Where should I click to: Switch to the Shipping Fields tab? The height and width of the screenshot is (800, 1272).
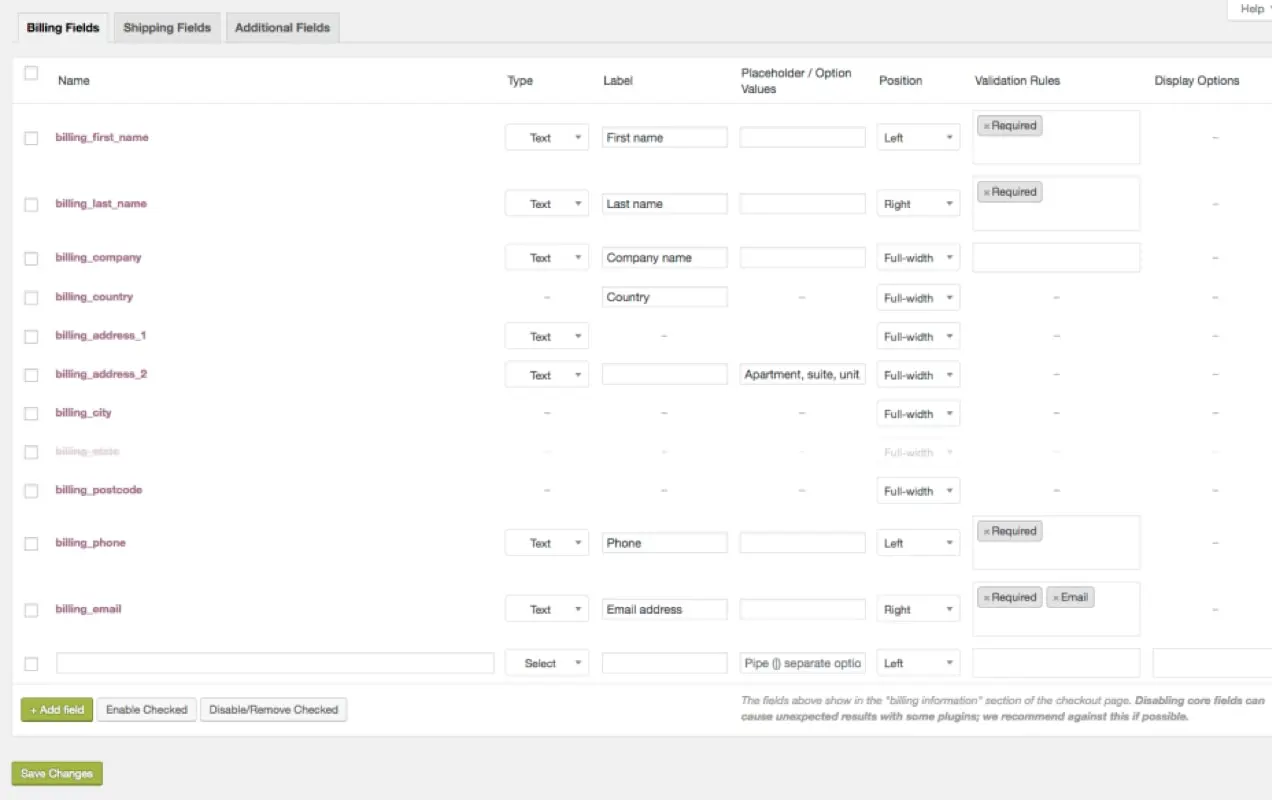click(167, 28)
